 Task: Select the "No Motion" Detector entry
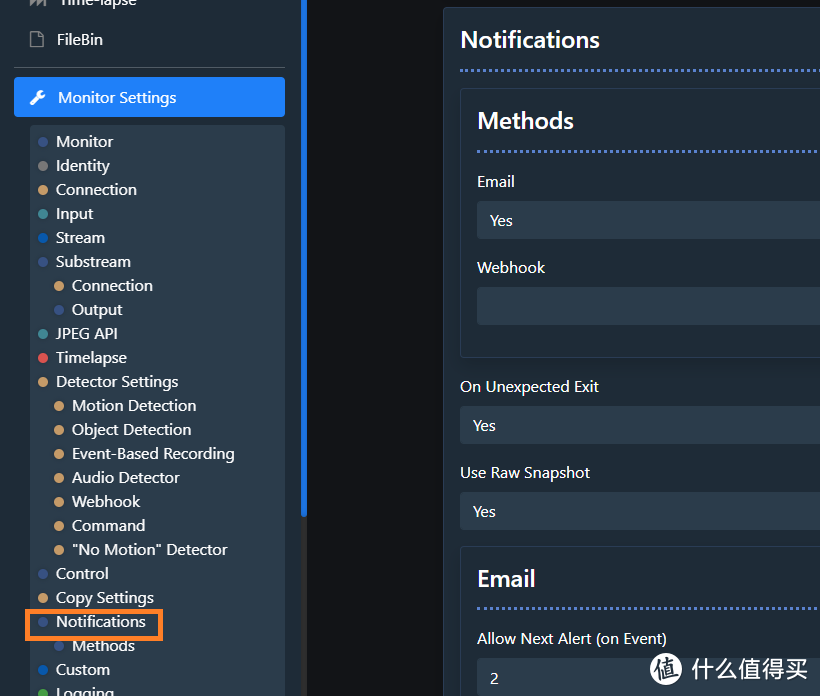(149, 550)
